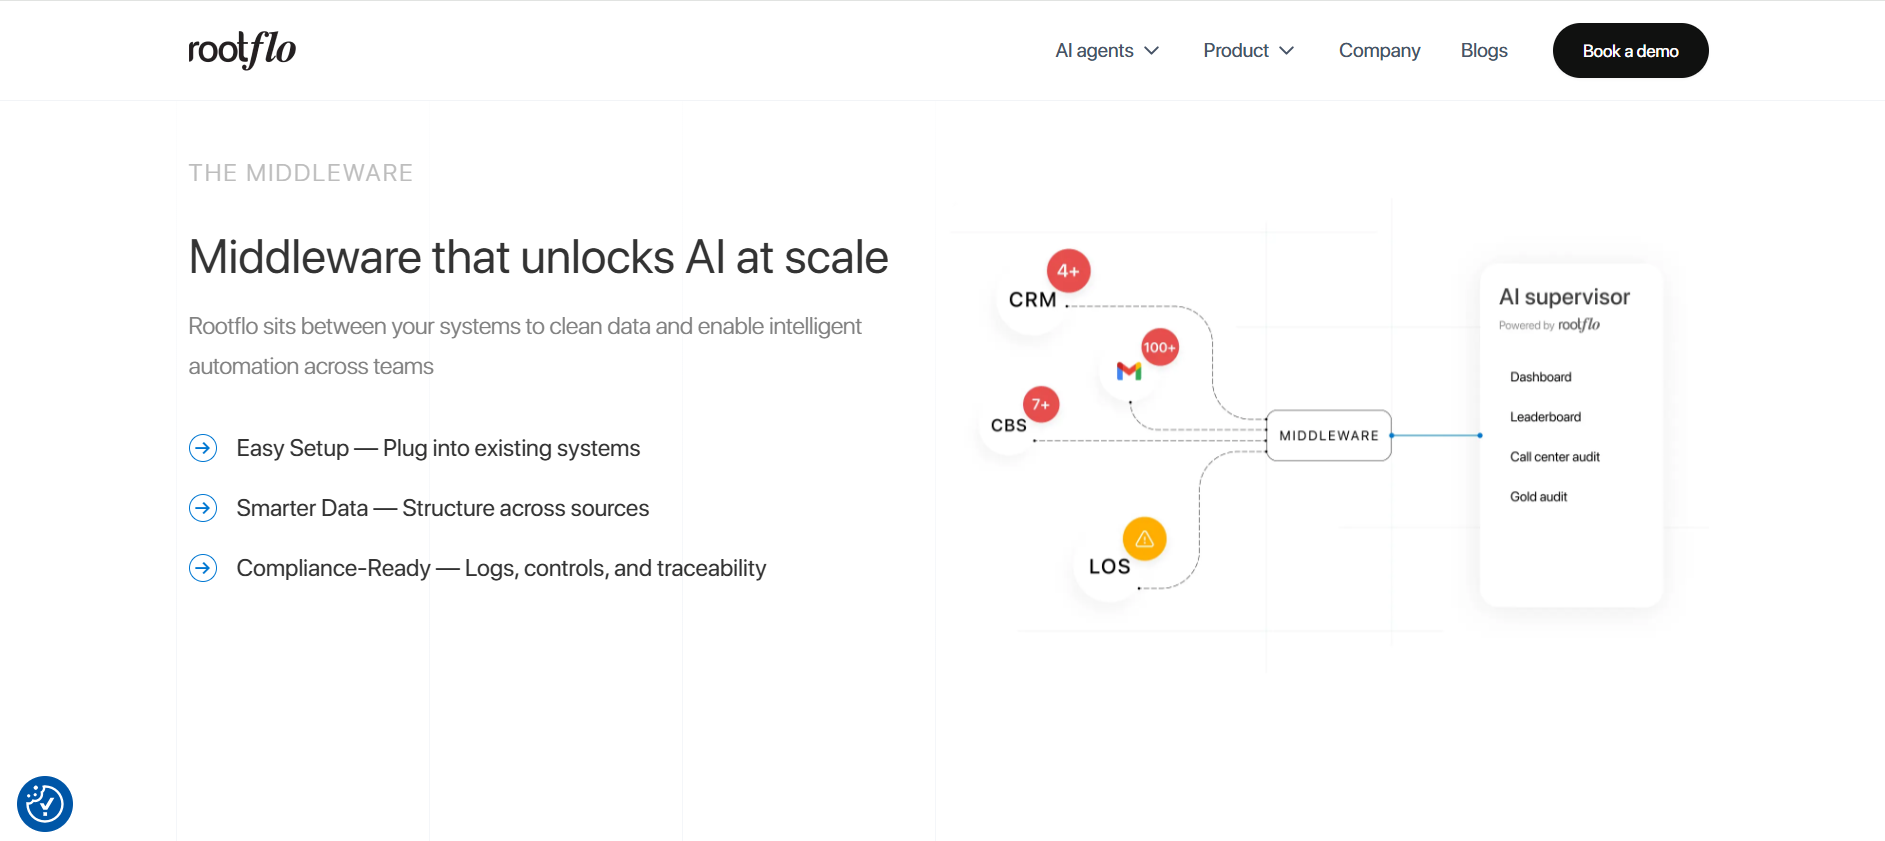Click the text Easy Setup — Plug into existing systems
Screen dimensions: 1885x841
[x=438, y=448]
